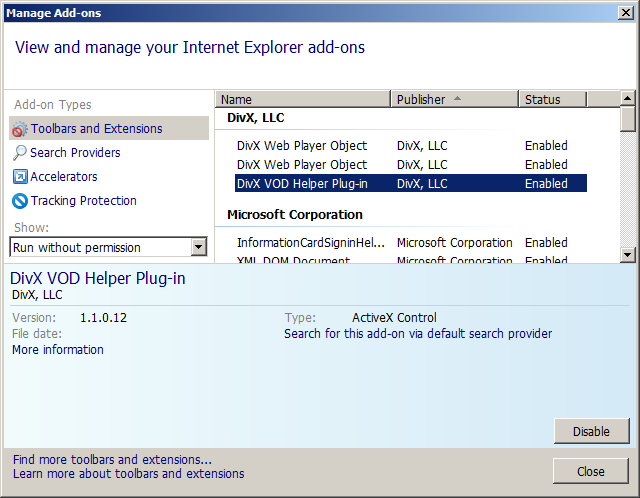Viewport: 640px width, 498px height.
Task: Select the first DivX Web Player Object row
Action: [x=302, y=145]
